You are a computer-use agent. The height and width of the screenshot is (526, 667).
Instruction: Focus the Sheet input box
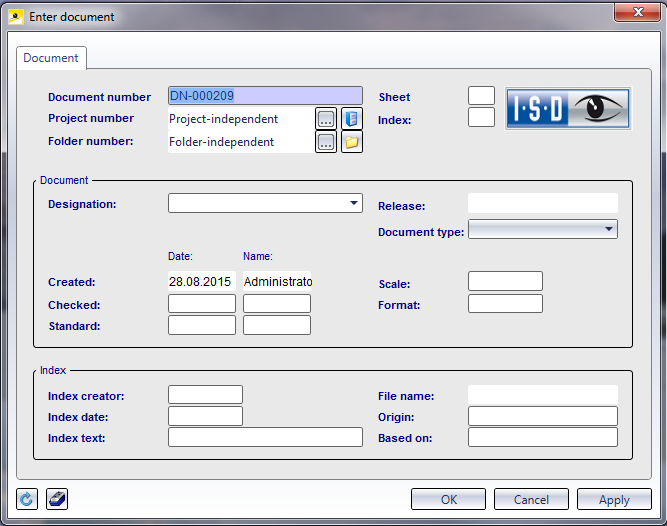481,96
